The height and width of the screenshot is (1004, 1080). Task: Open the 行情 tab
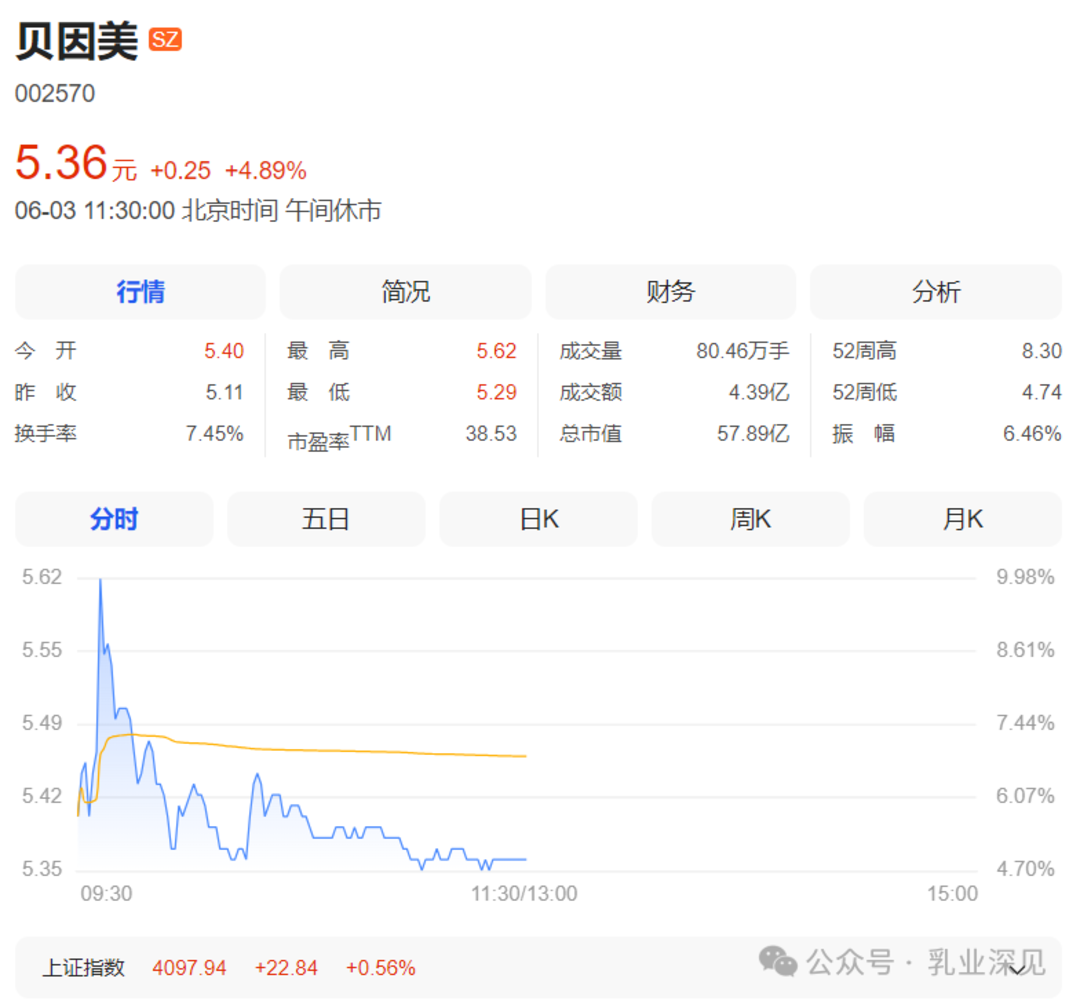(141, 292)
